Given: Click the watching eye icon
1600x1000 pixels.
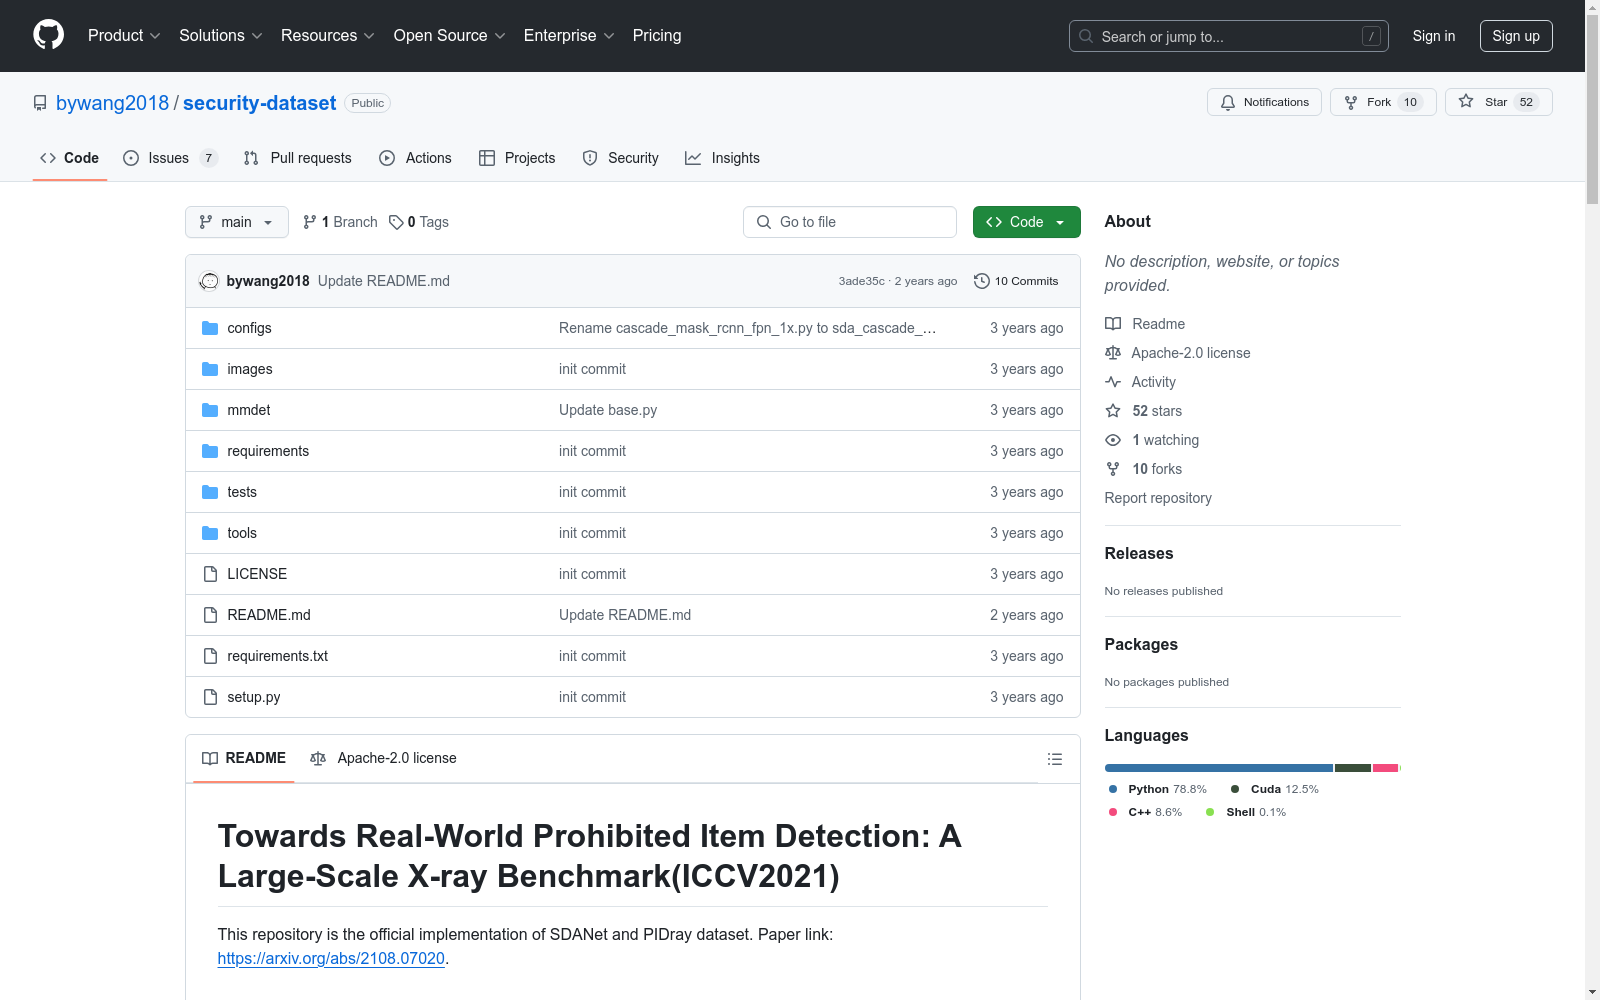Looking at the screenshot, I should point(1113,440).
